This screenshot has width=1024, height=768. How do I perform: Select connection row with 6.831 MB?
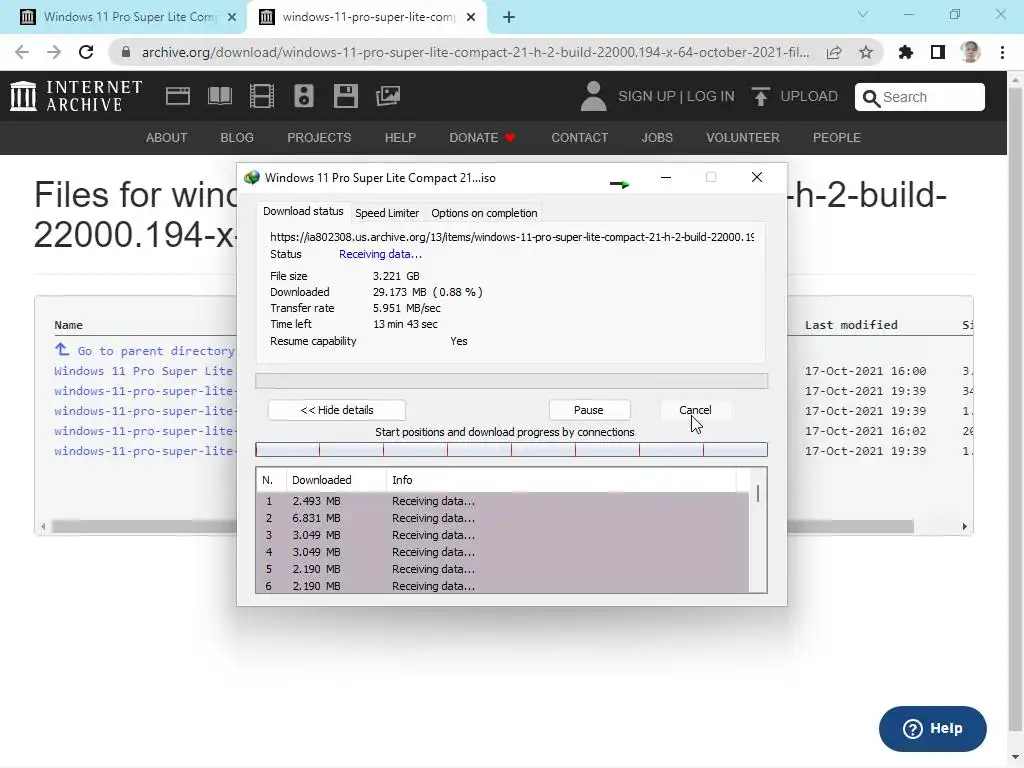502,518
